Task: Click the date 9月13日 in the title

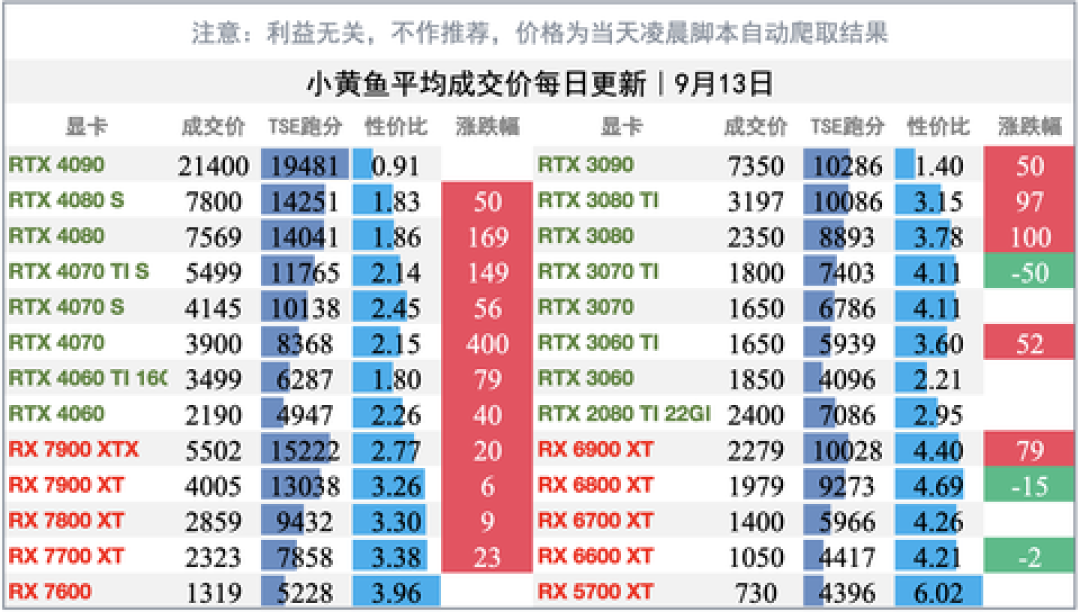Action: [x=723, y=84]
